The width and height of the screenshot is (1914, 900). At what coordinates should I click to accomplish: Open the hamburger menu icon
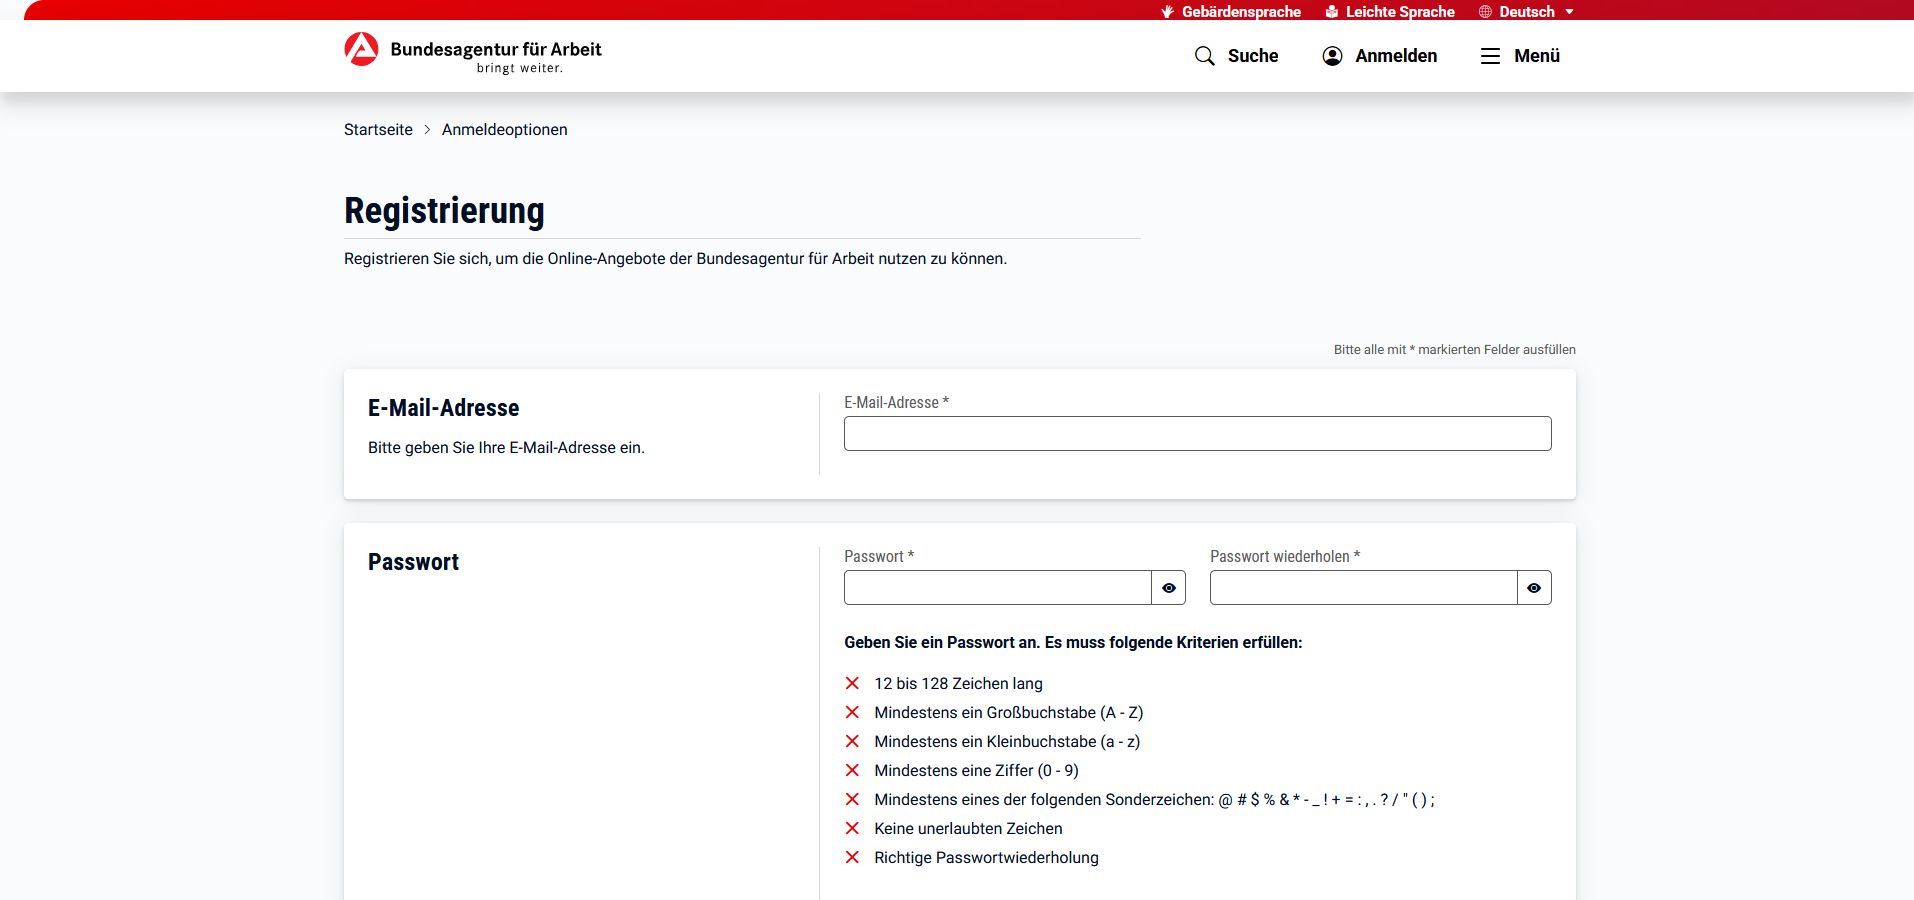pyautogui.click(x=1490, y=56)
